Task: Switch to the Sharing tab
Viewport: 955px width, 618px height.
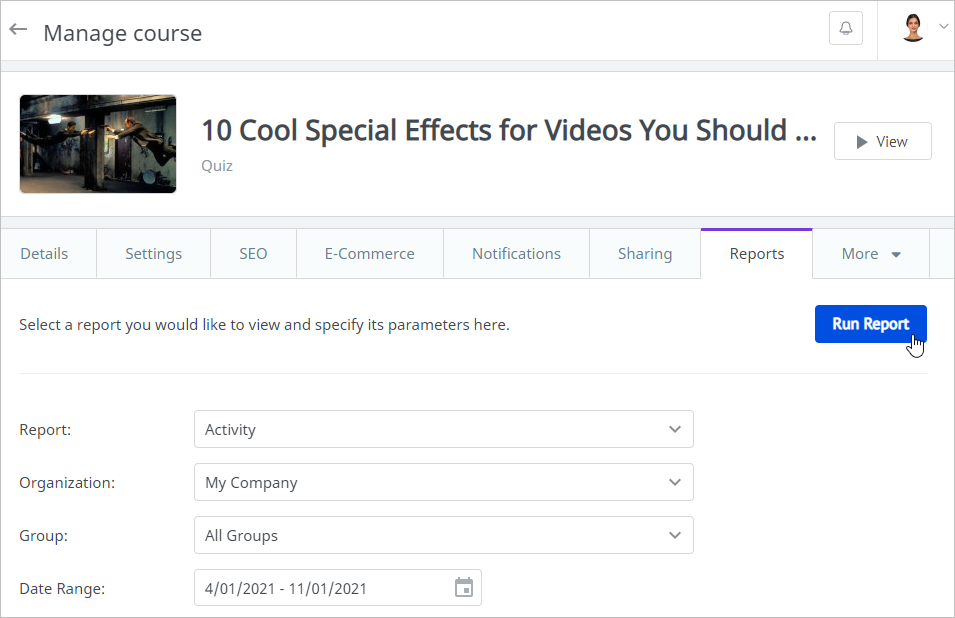Action: 644,254
